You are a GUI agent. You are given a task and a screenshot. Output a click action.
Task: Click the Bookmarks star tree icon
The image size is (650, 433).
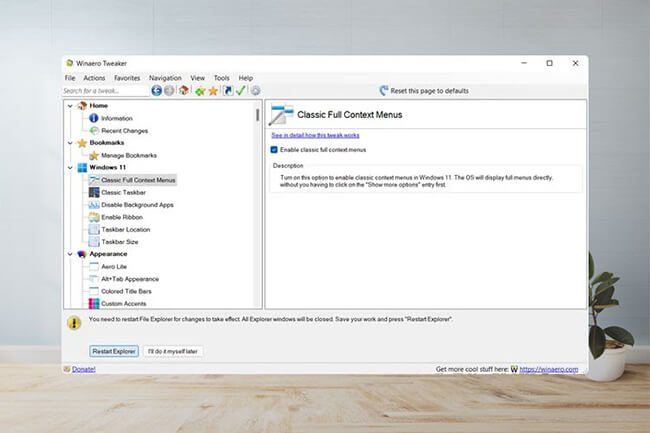(x=82, y=143)
